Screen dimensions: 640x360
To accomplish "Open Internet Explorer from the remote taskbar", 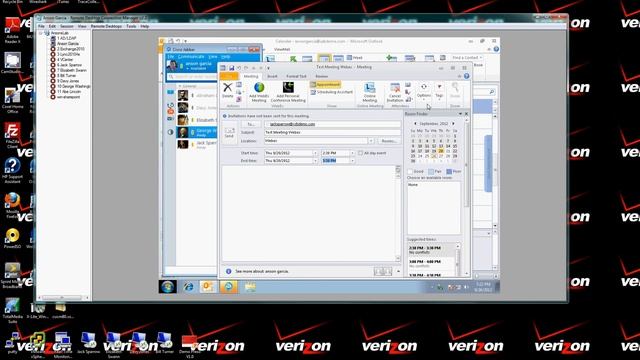I will (x=188, y=287).
